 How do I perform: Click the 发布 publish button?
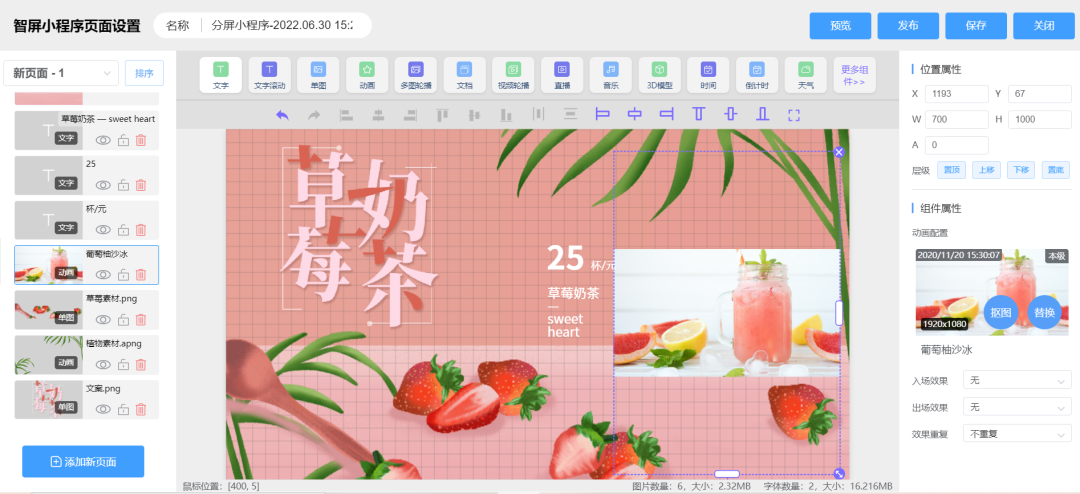click(x=908, y=26)
